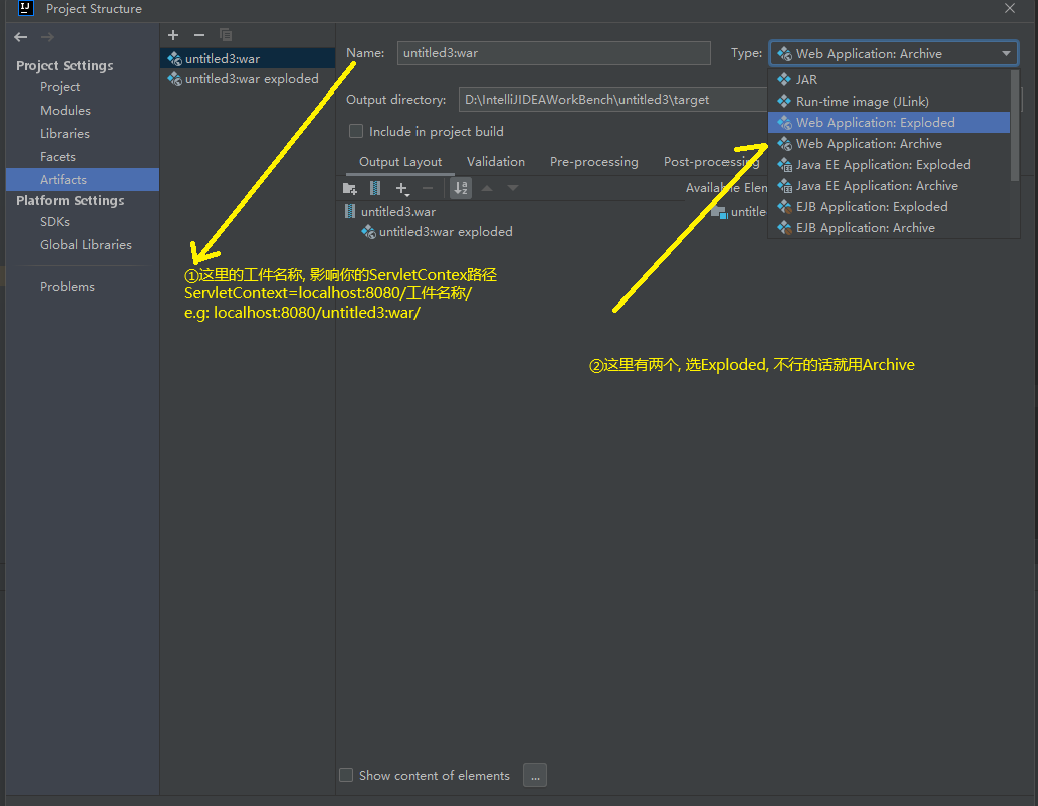Click the copy artifact icon
Viewport: 1038px width, 806px height.
coord(225,35)
